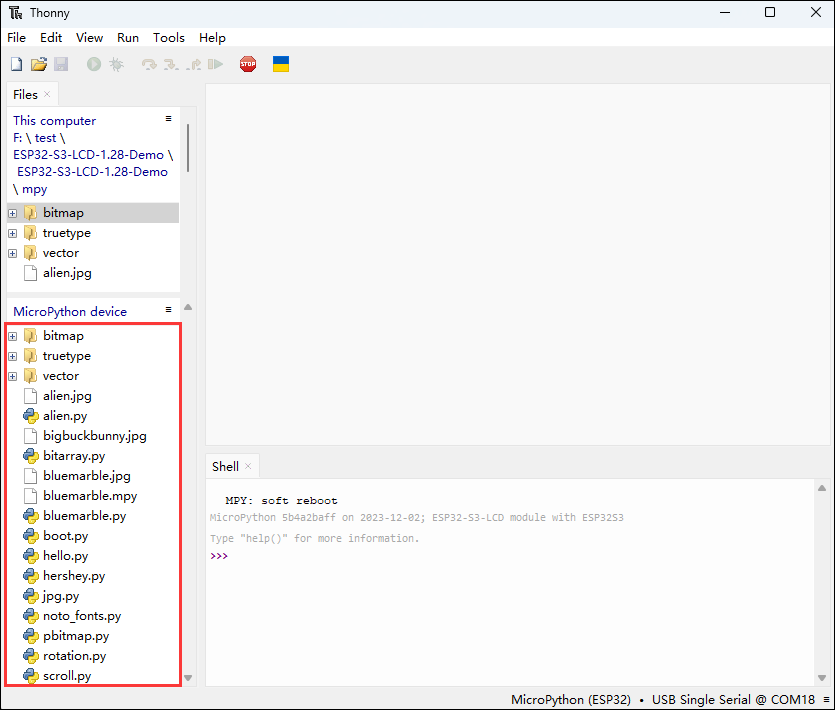Click the 'This computer' heading link
Image resolution: width=835 pixels, height=710 pixels.
coord(54,121)
